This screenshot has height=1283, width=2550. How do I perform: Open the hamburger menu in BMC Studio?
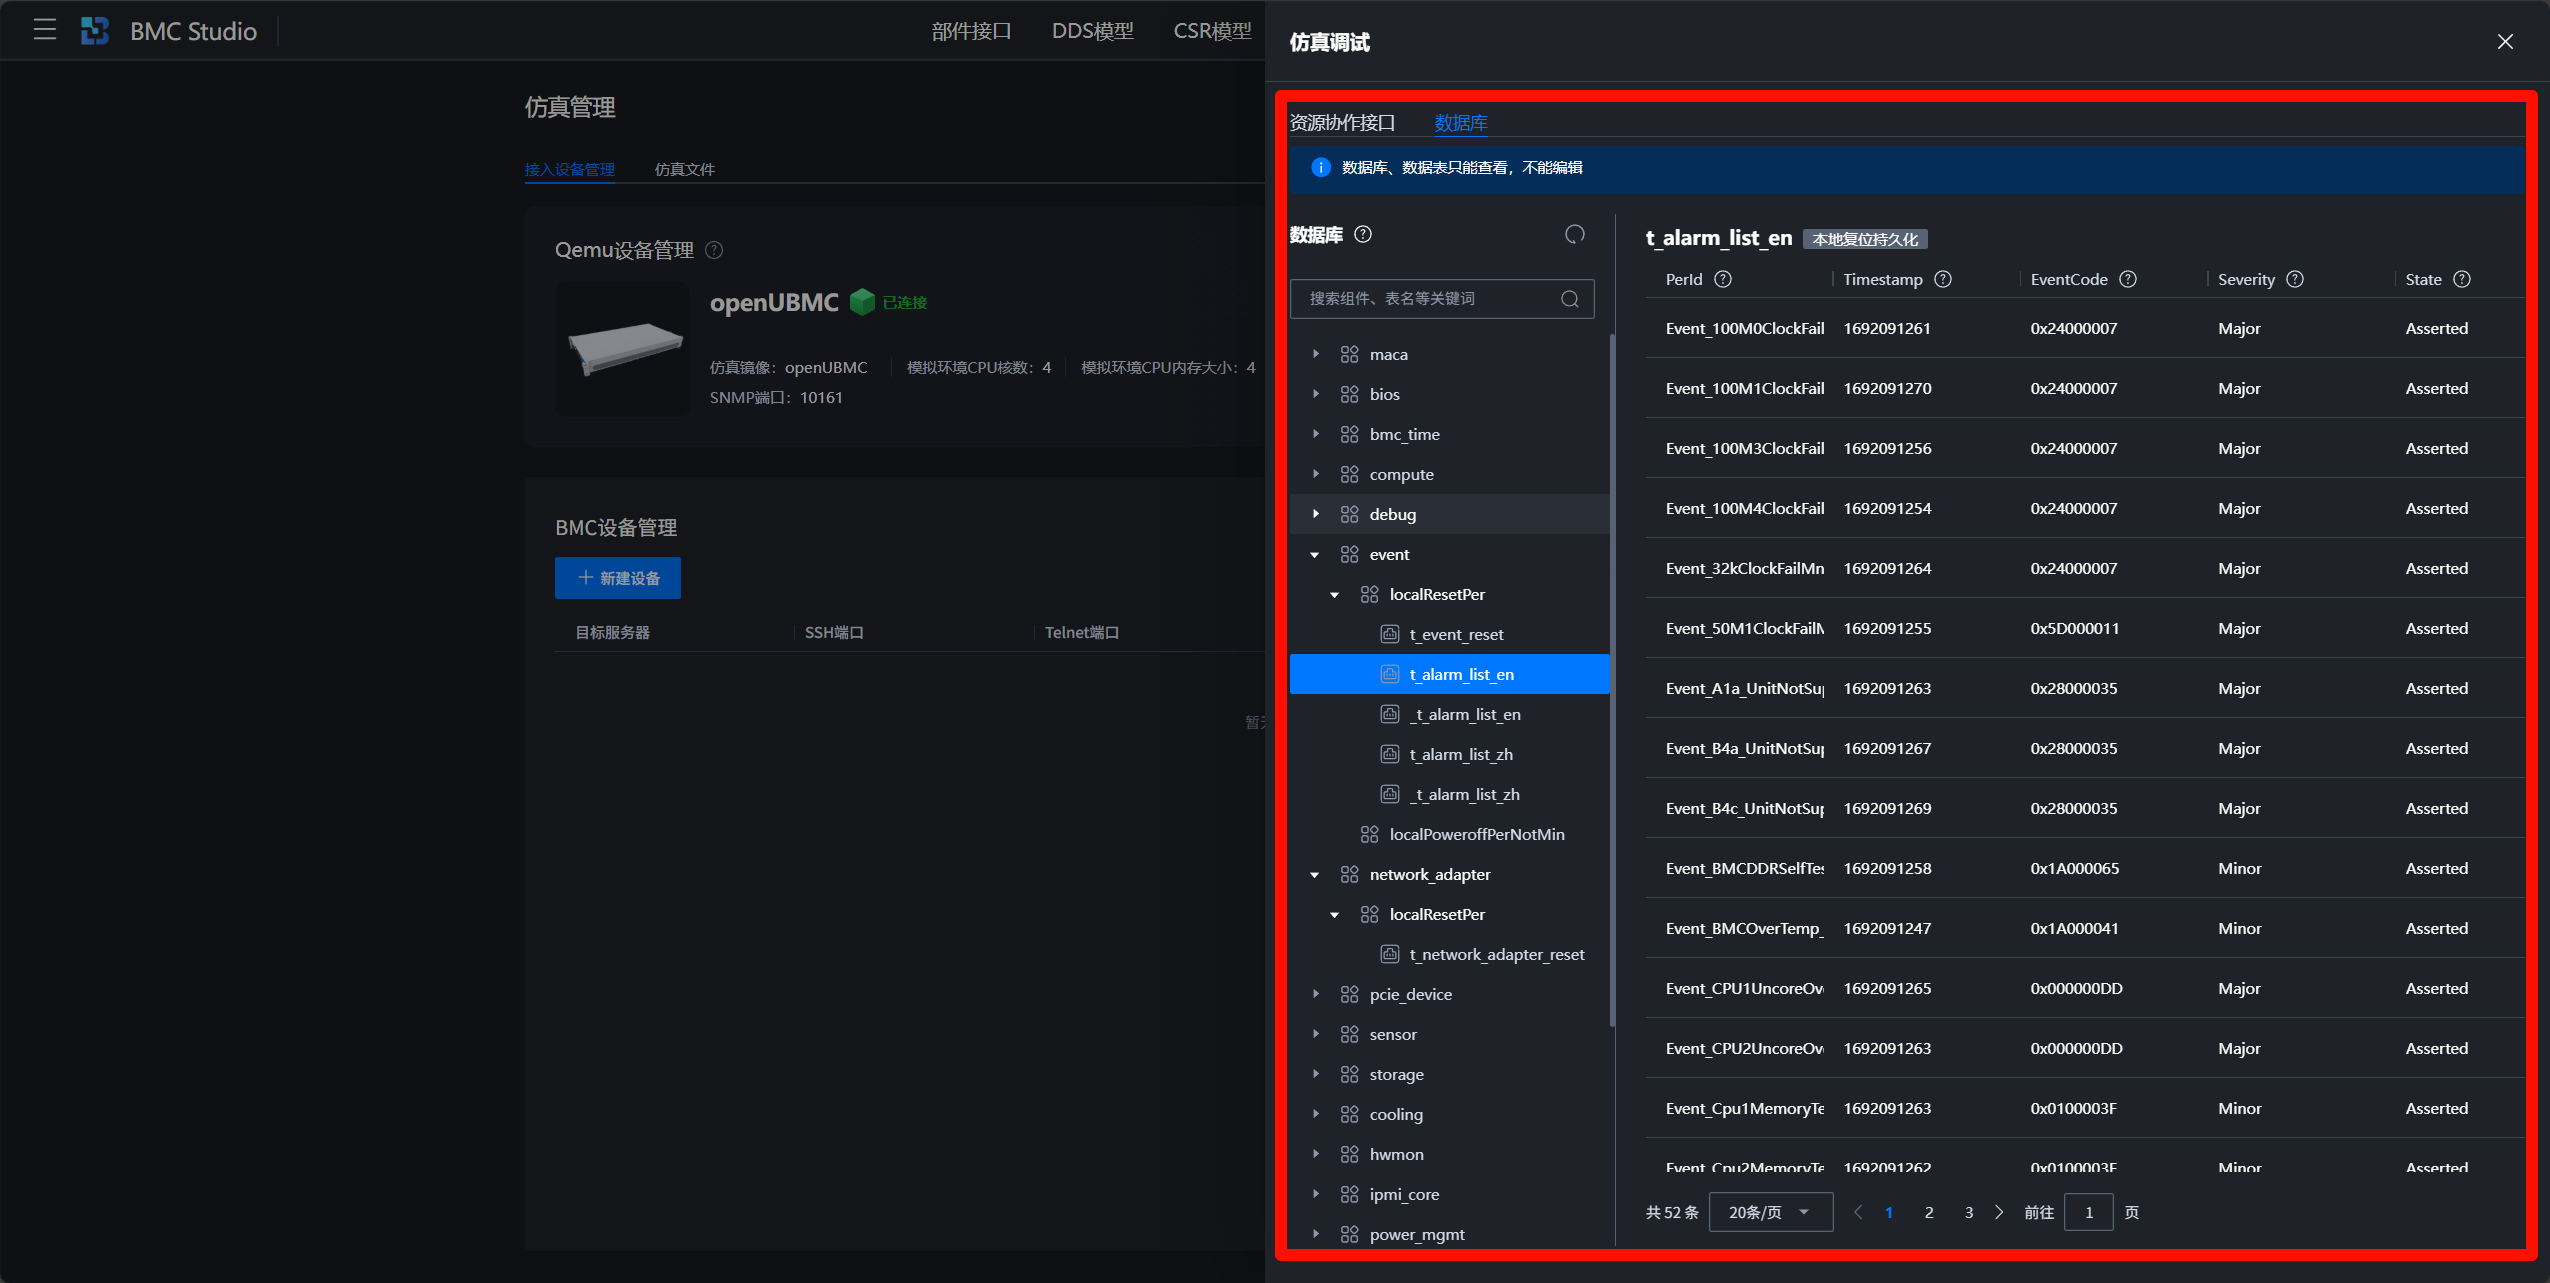[x=44, y=30]
